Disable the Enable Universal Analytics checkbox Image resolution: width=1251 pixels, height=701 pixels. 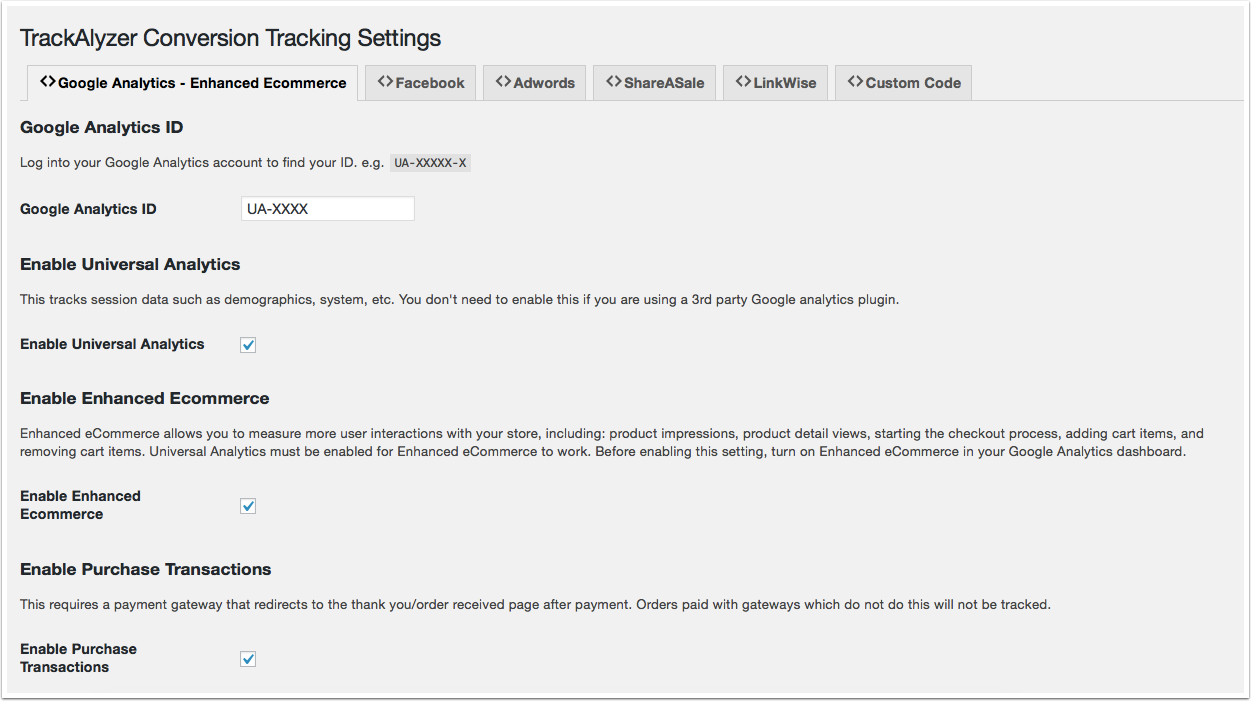[x=248, y=345]
